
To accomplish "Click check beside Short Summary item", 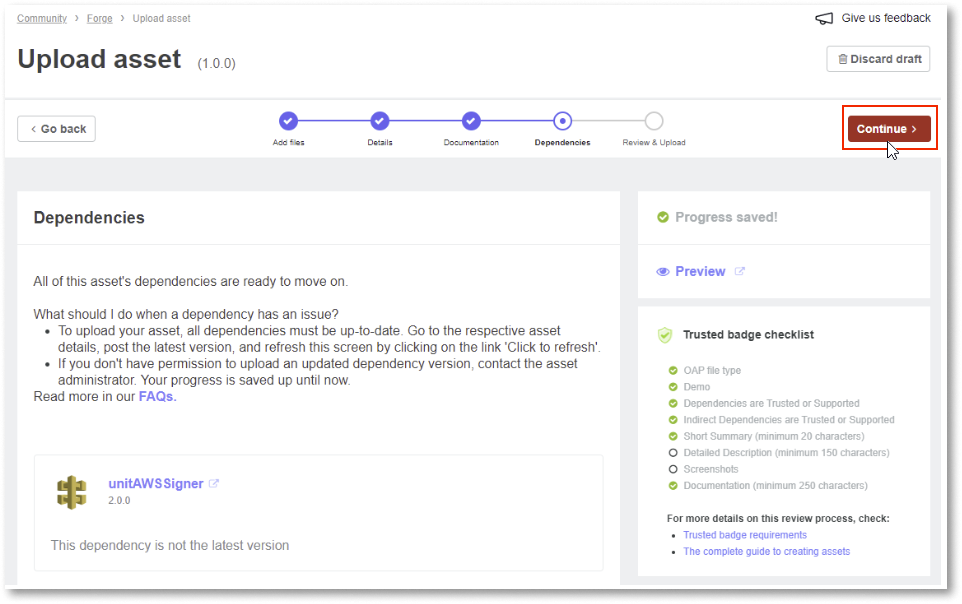I will [673, 436].
